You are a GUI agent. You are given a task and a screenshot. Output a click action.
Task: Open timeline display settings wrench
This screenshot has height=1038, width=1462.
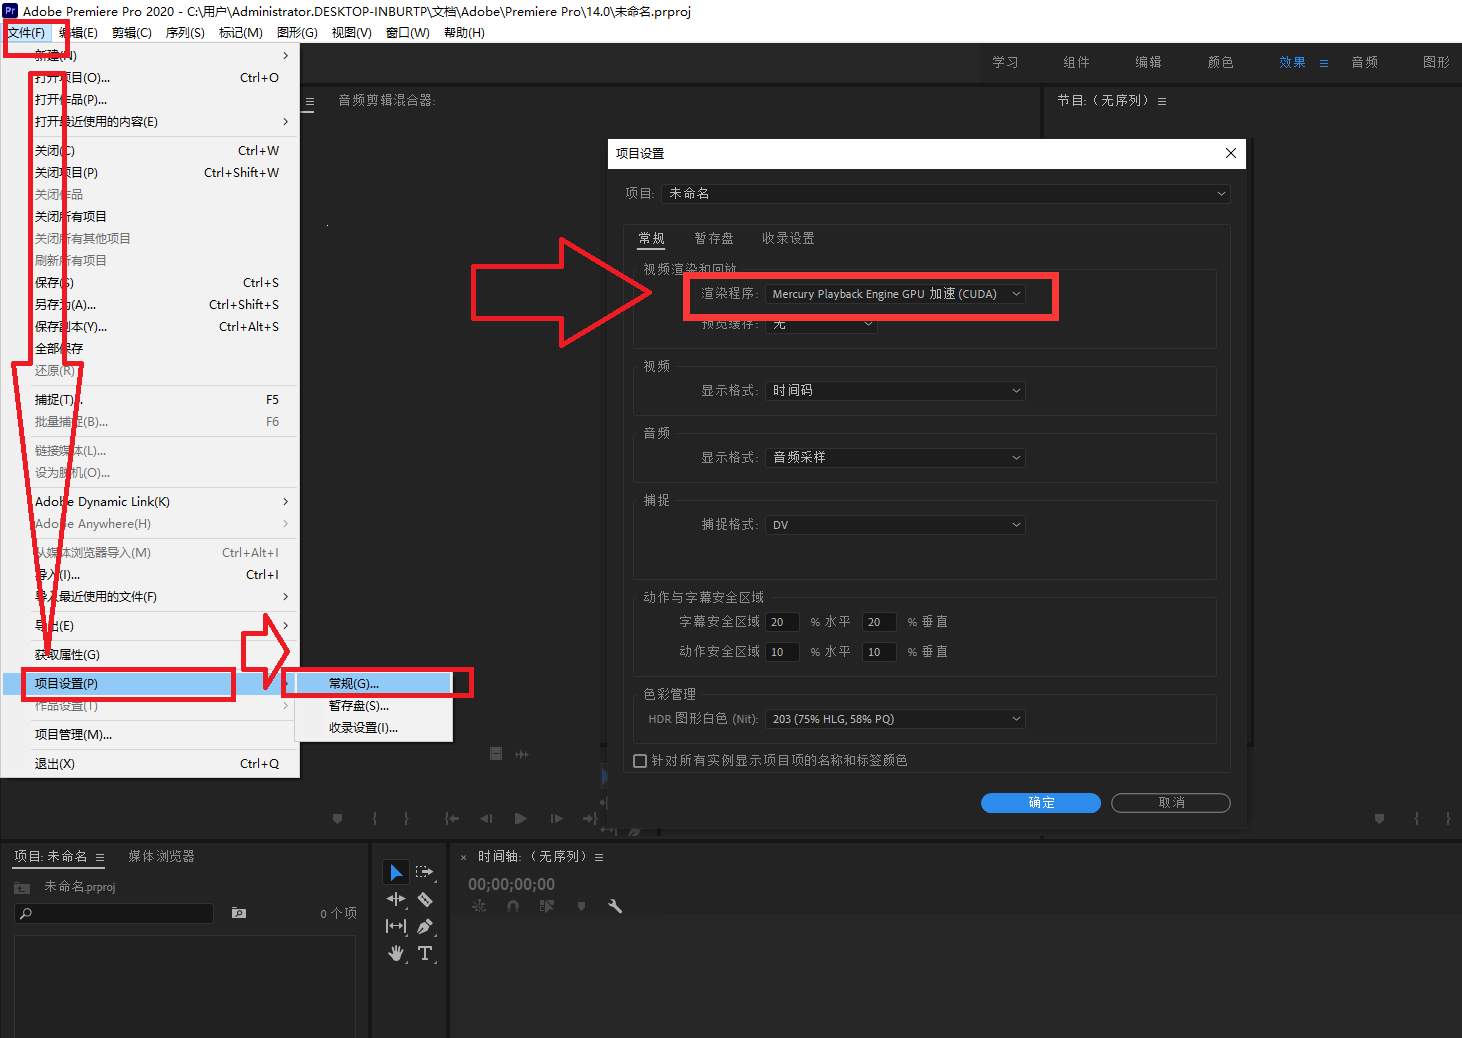coord(615,906)
